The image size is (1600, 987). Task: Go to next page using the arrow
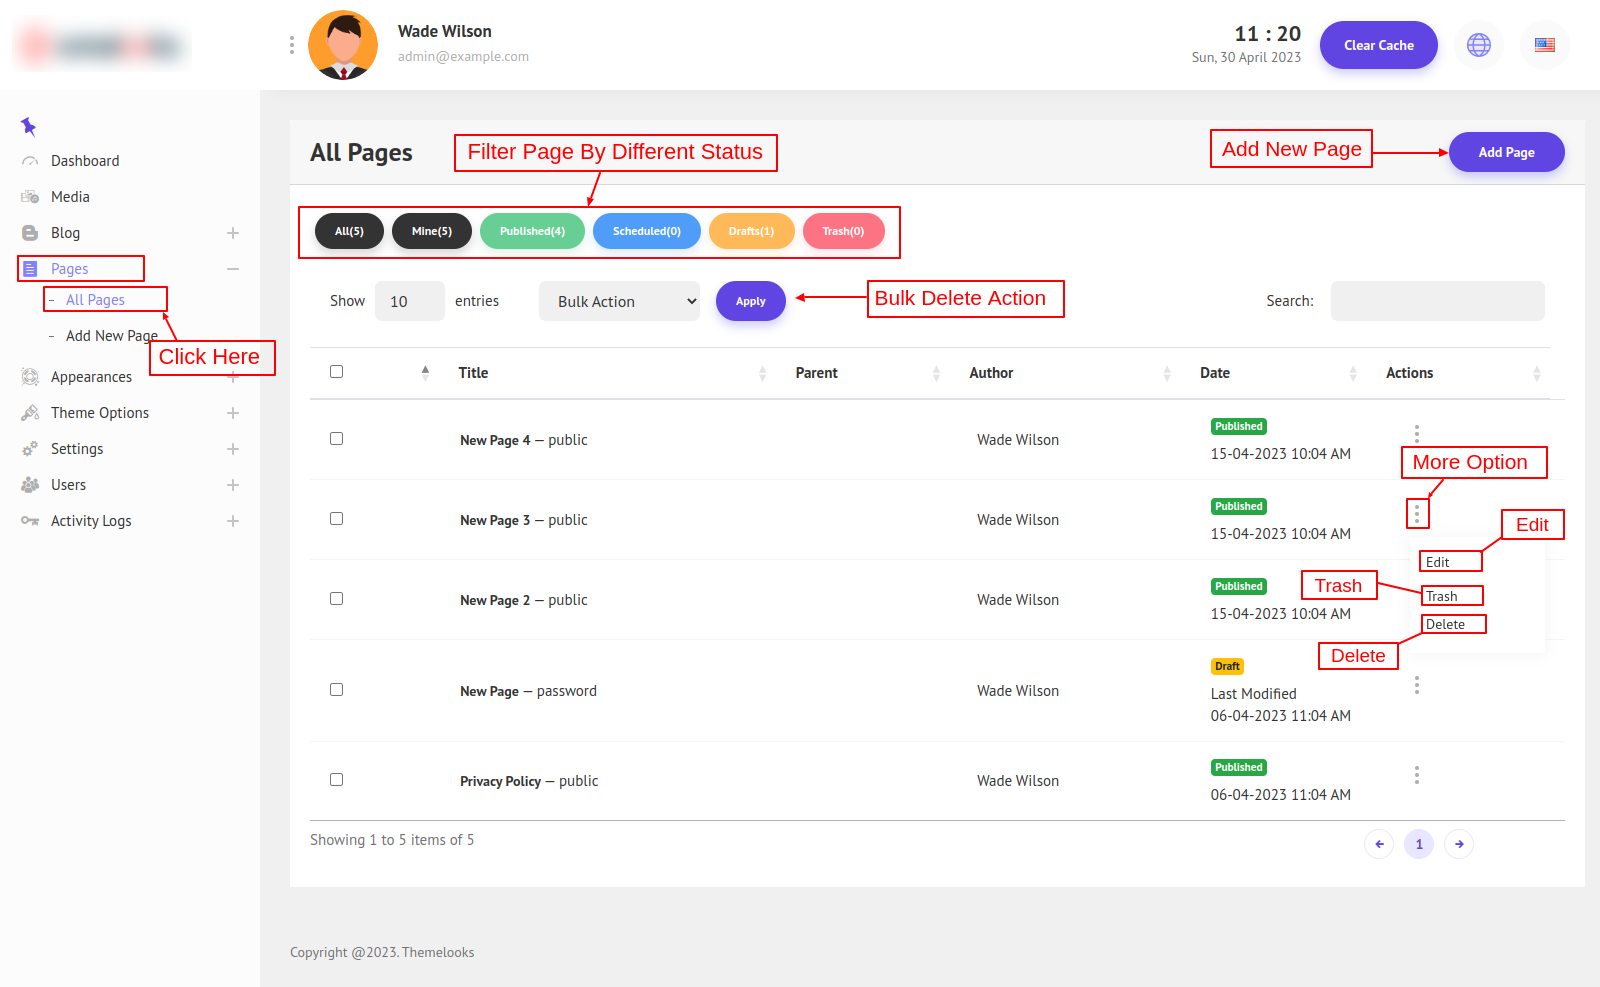click(x=1459, y=844)
